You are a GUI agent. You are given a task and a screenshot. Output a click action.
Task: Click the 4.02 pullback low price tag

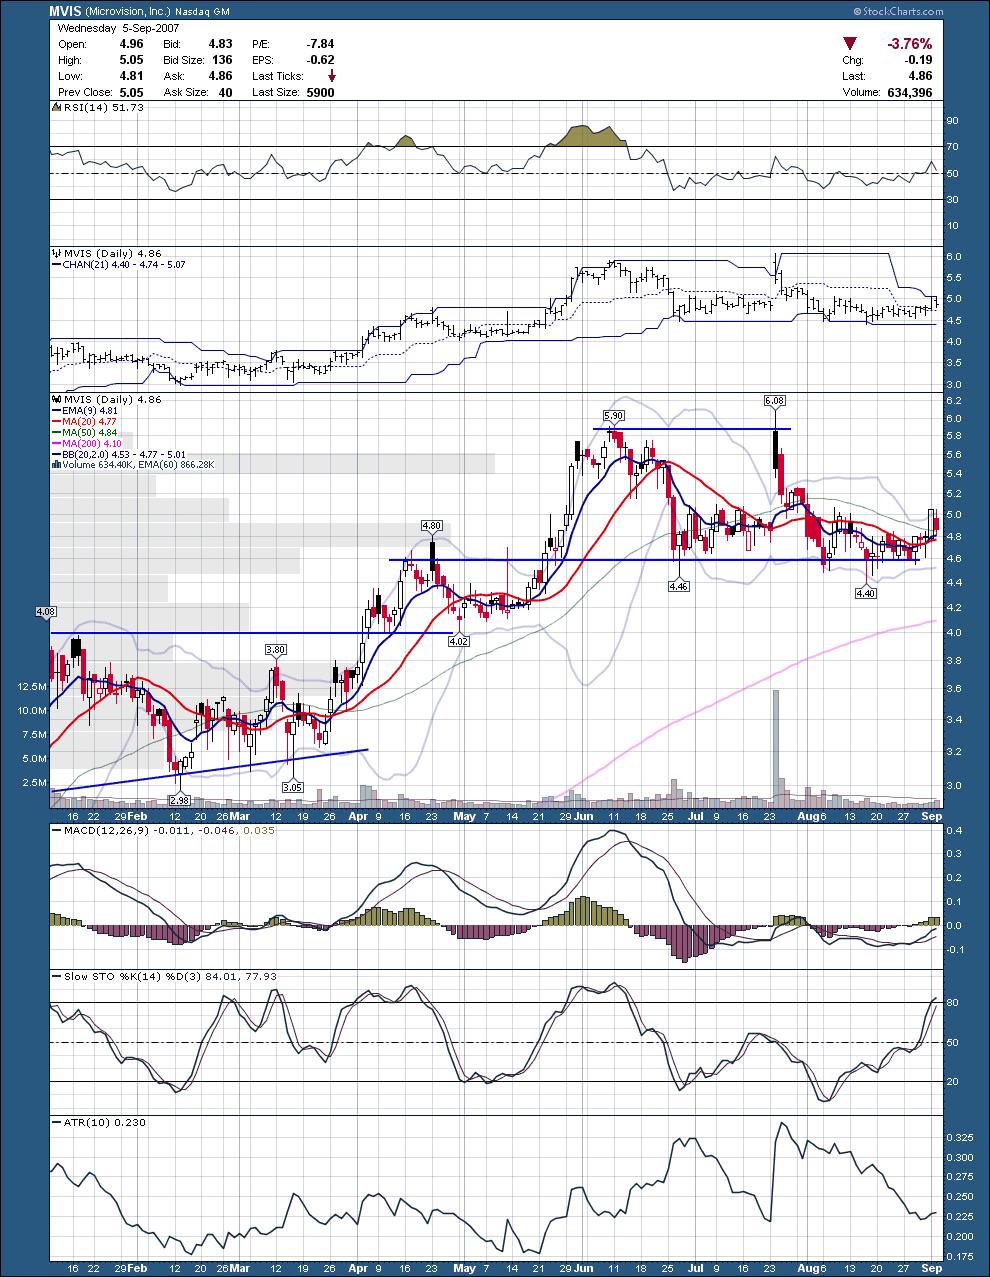tap(459, 641)
